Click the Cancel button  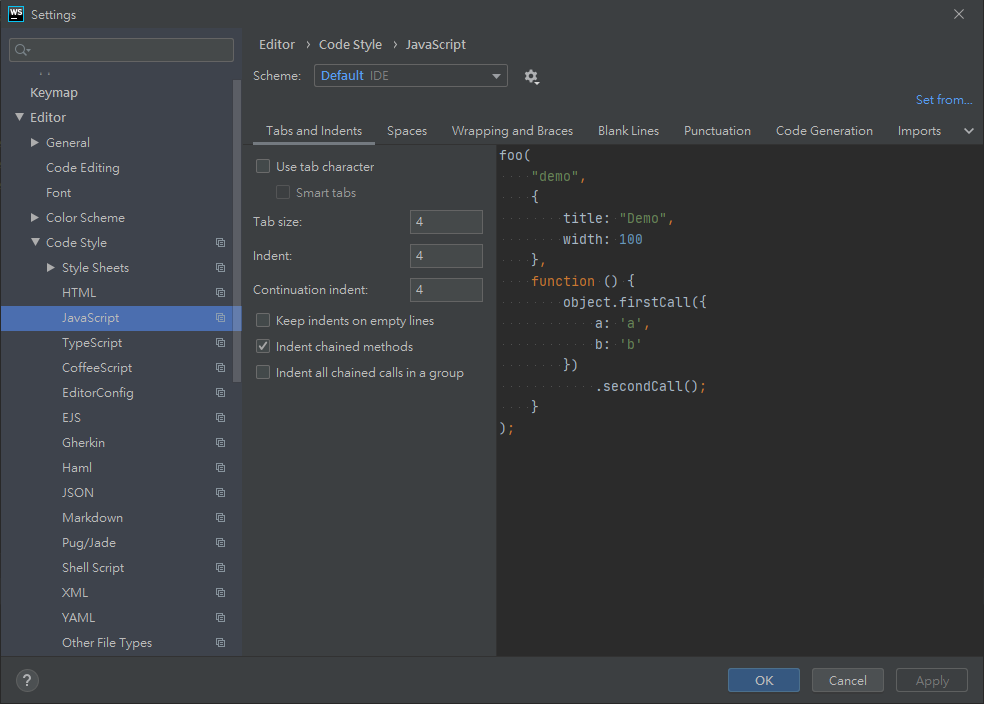pos(847,681)
